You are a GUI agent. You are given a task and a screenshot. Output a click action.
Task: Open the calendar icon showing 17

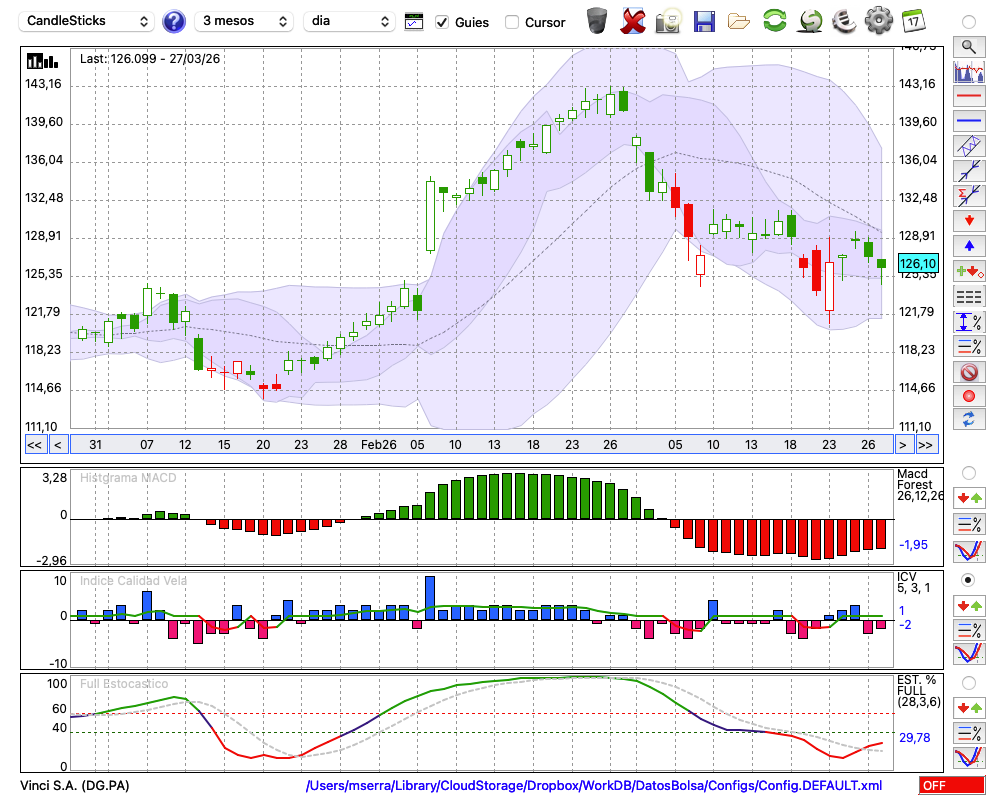(x=912, y=20)
